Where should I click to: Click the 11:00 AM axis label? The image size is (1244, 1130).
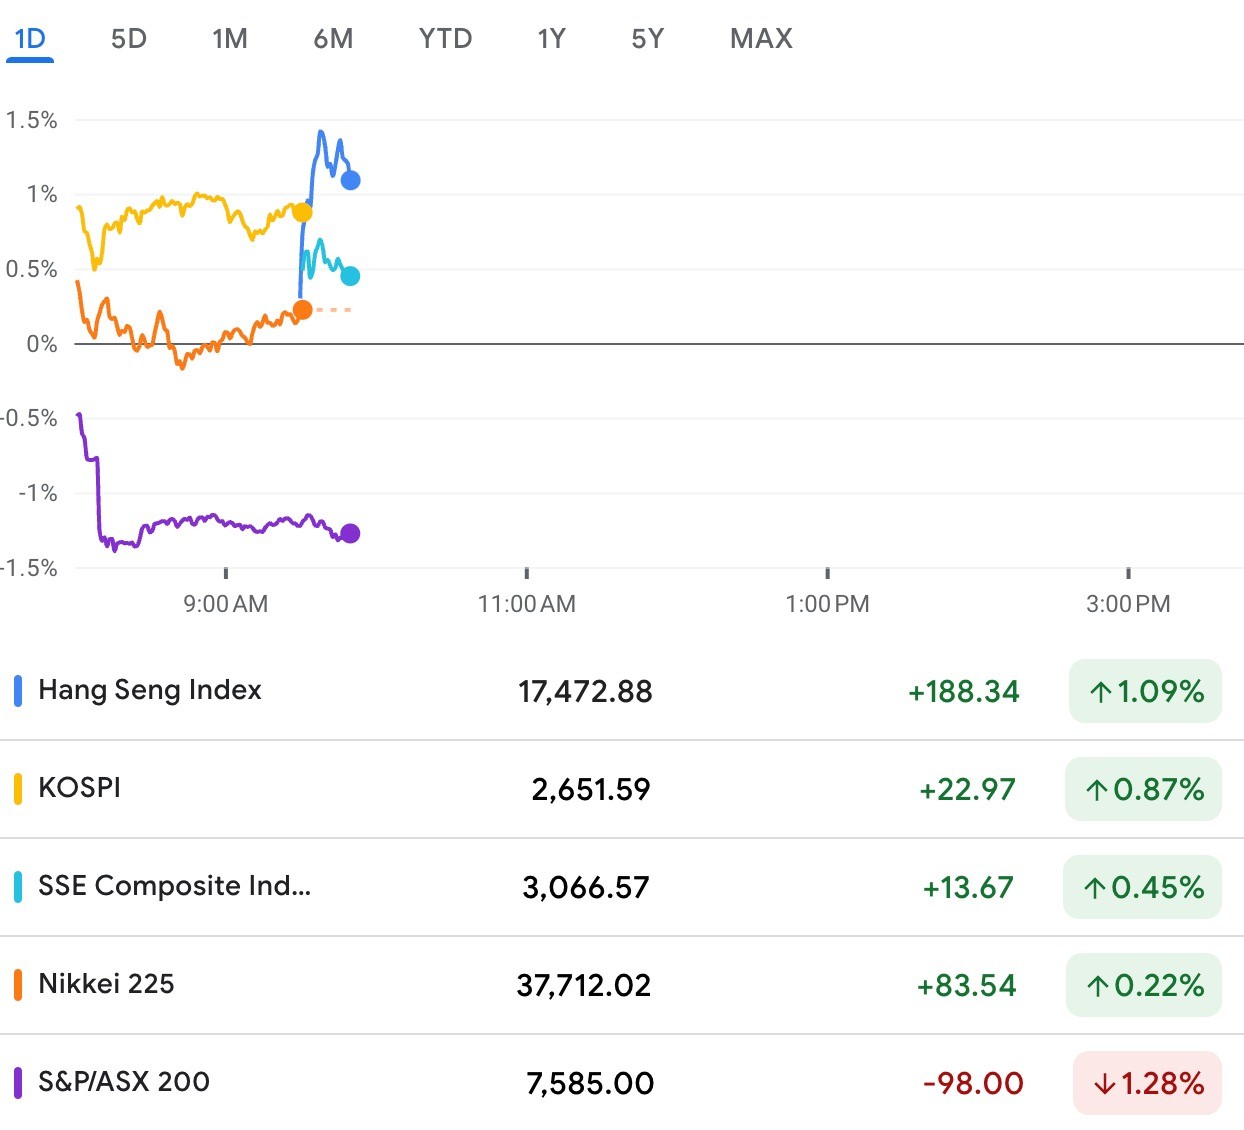point(527,604)
